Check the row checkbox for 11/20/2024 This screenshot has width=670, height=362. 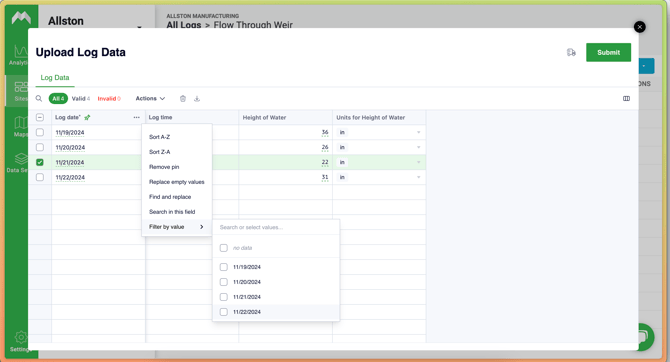[40, 147]
